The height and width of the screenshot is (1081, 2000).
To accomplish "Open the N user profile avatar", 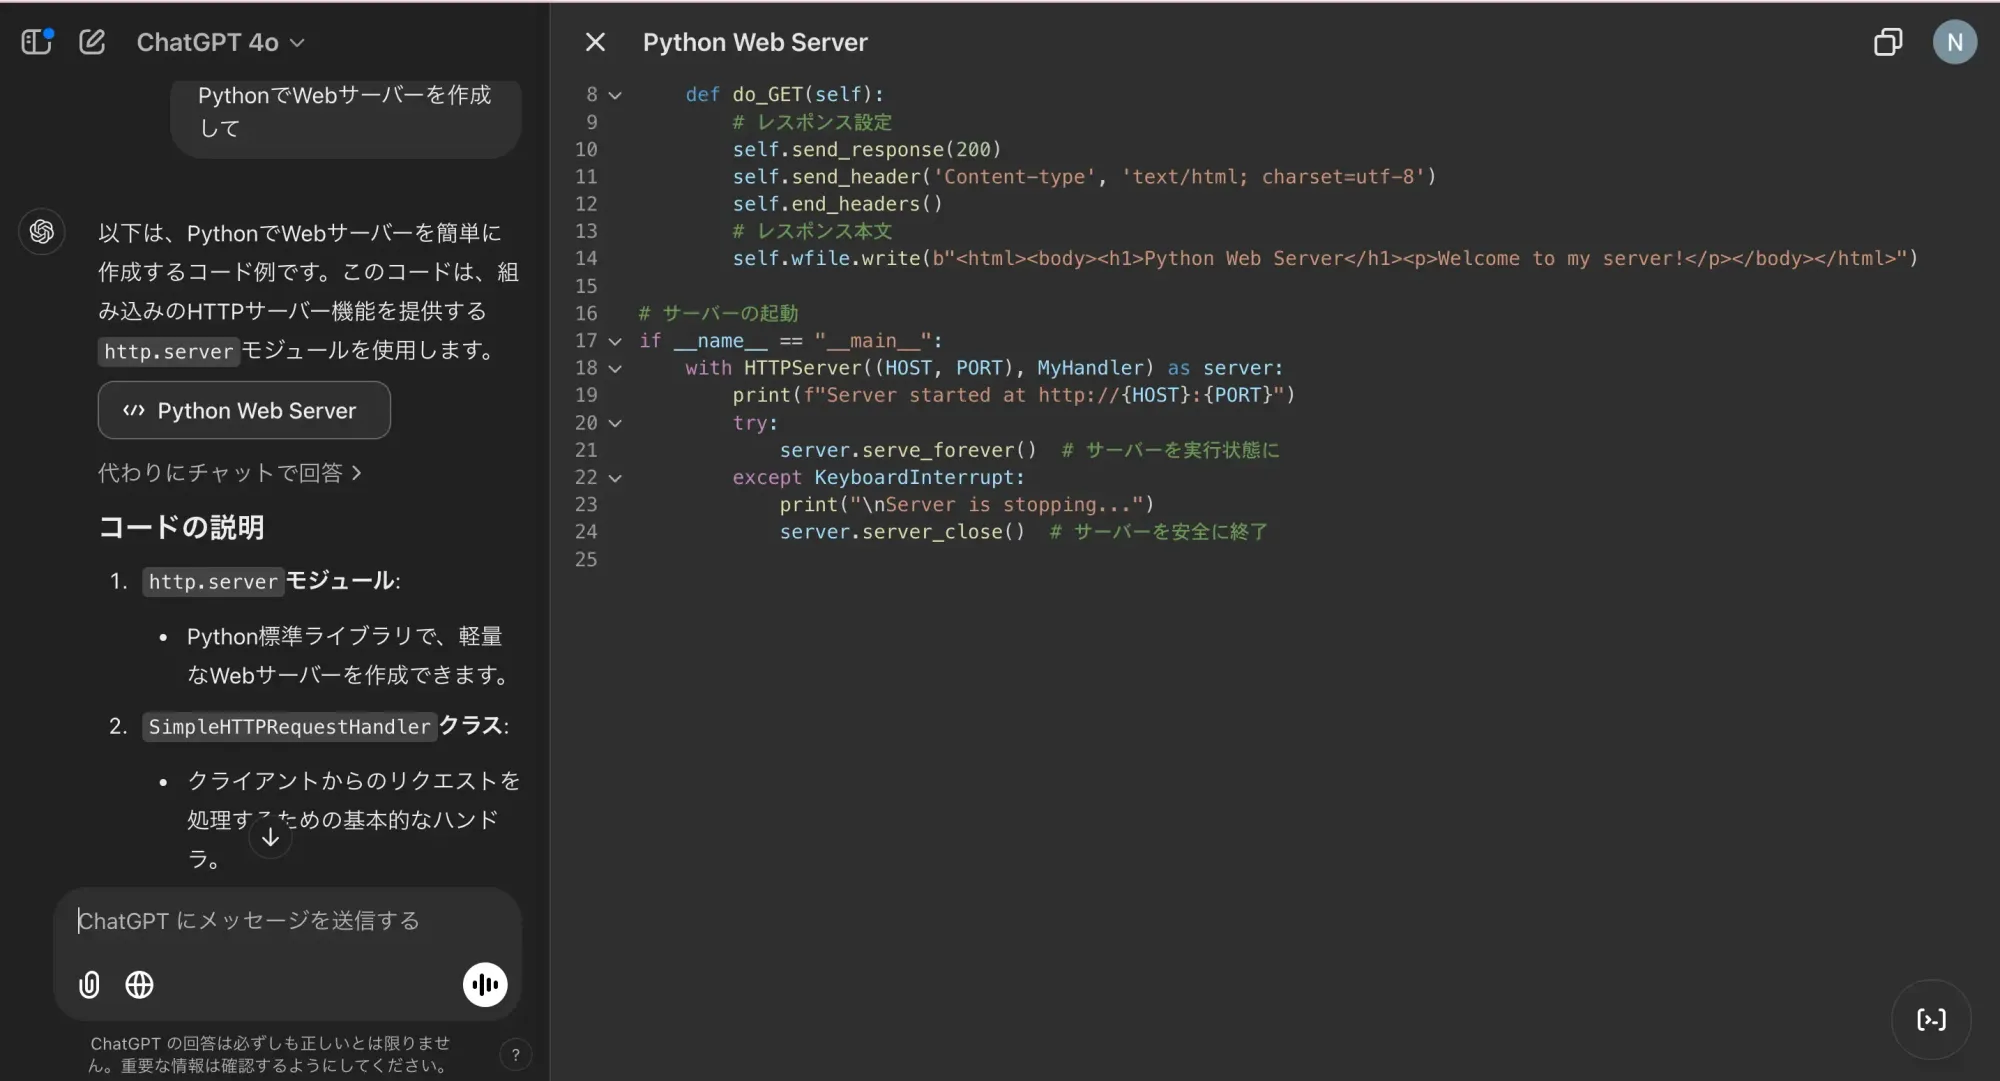I will [1955, 42].
